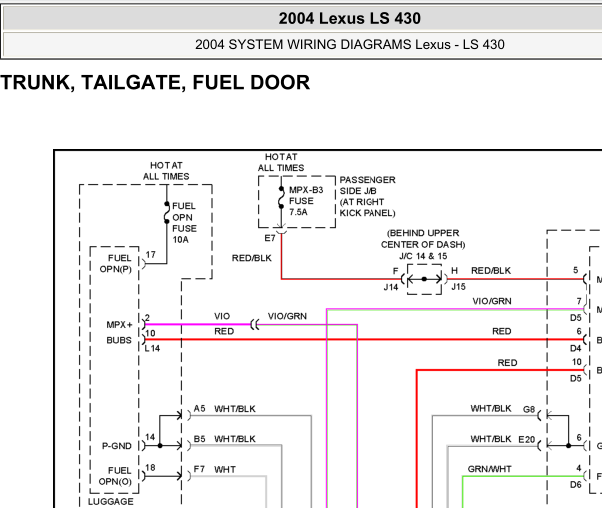Click the 'FUEL OPN FUSE 10A' label
Screen dimensions: 602x508
tap(184, 223)
